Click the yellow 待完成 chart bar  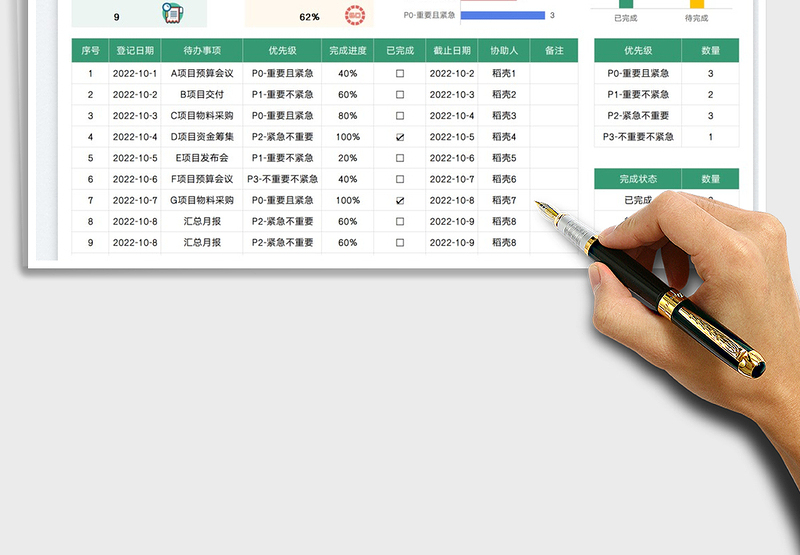point(697,4)
